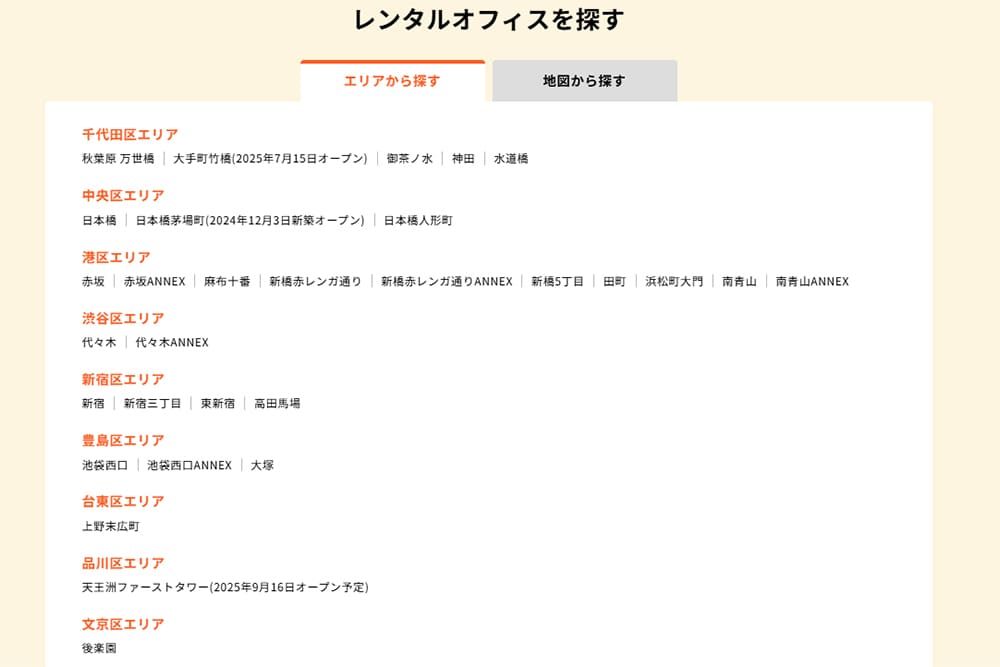Select the 池袋西口 office link
Screen dimensions: 1000x667
pyautogui.click(x=105, y=465)
